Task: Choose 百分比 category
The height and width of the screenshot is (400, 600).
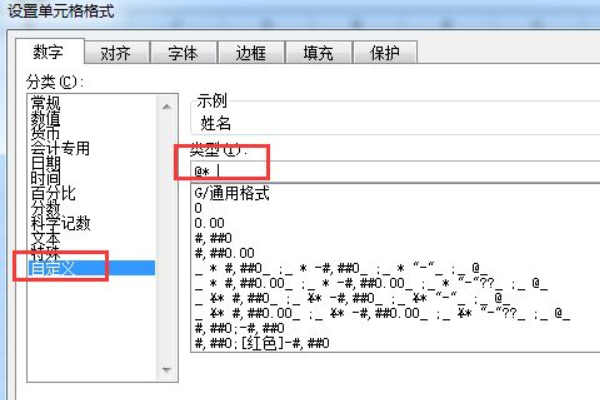Action: click(53, 193)
